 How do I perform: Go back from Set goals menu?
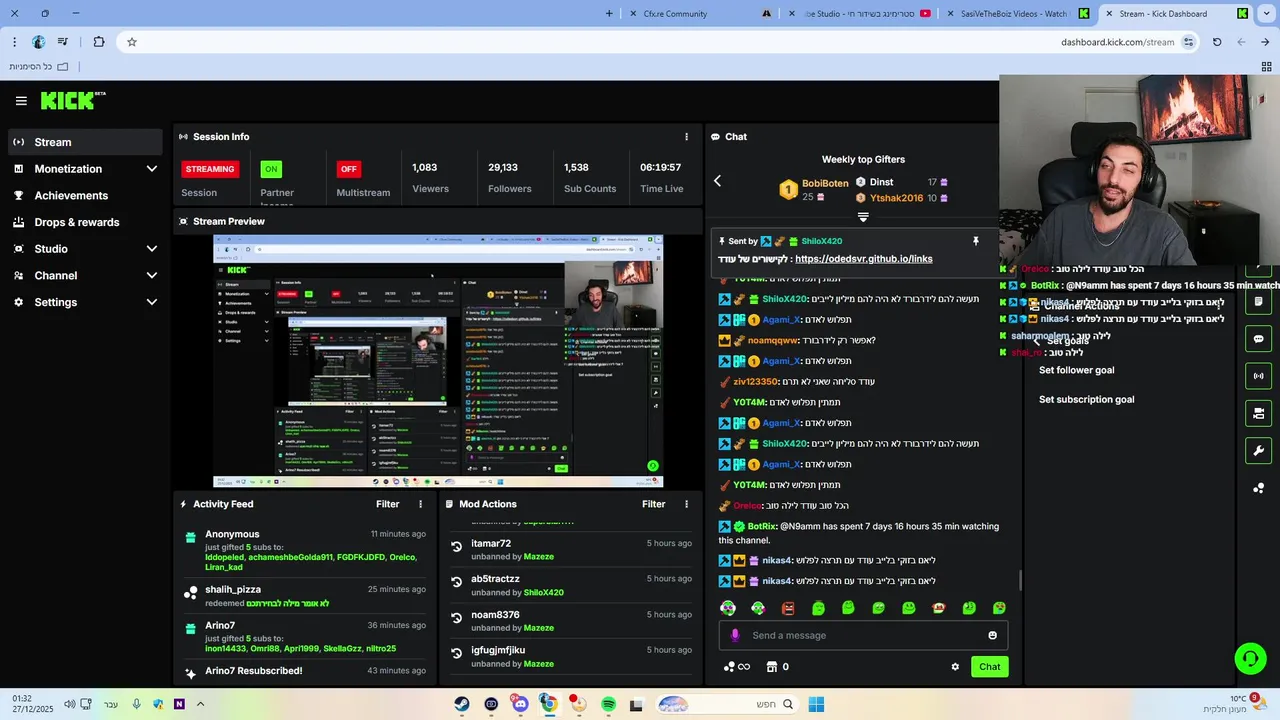(1038, 342)
